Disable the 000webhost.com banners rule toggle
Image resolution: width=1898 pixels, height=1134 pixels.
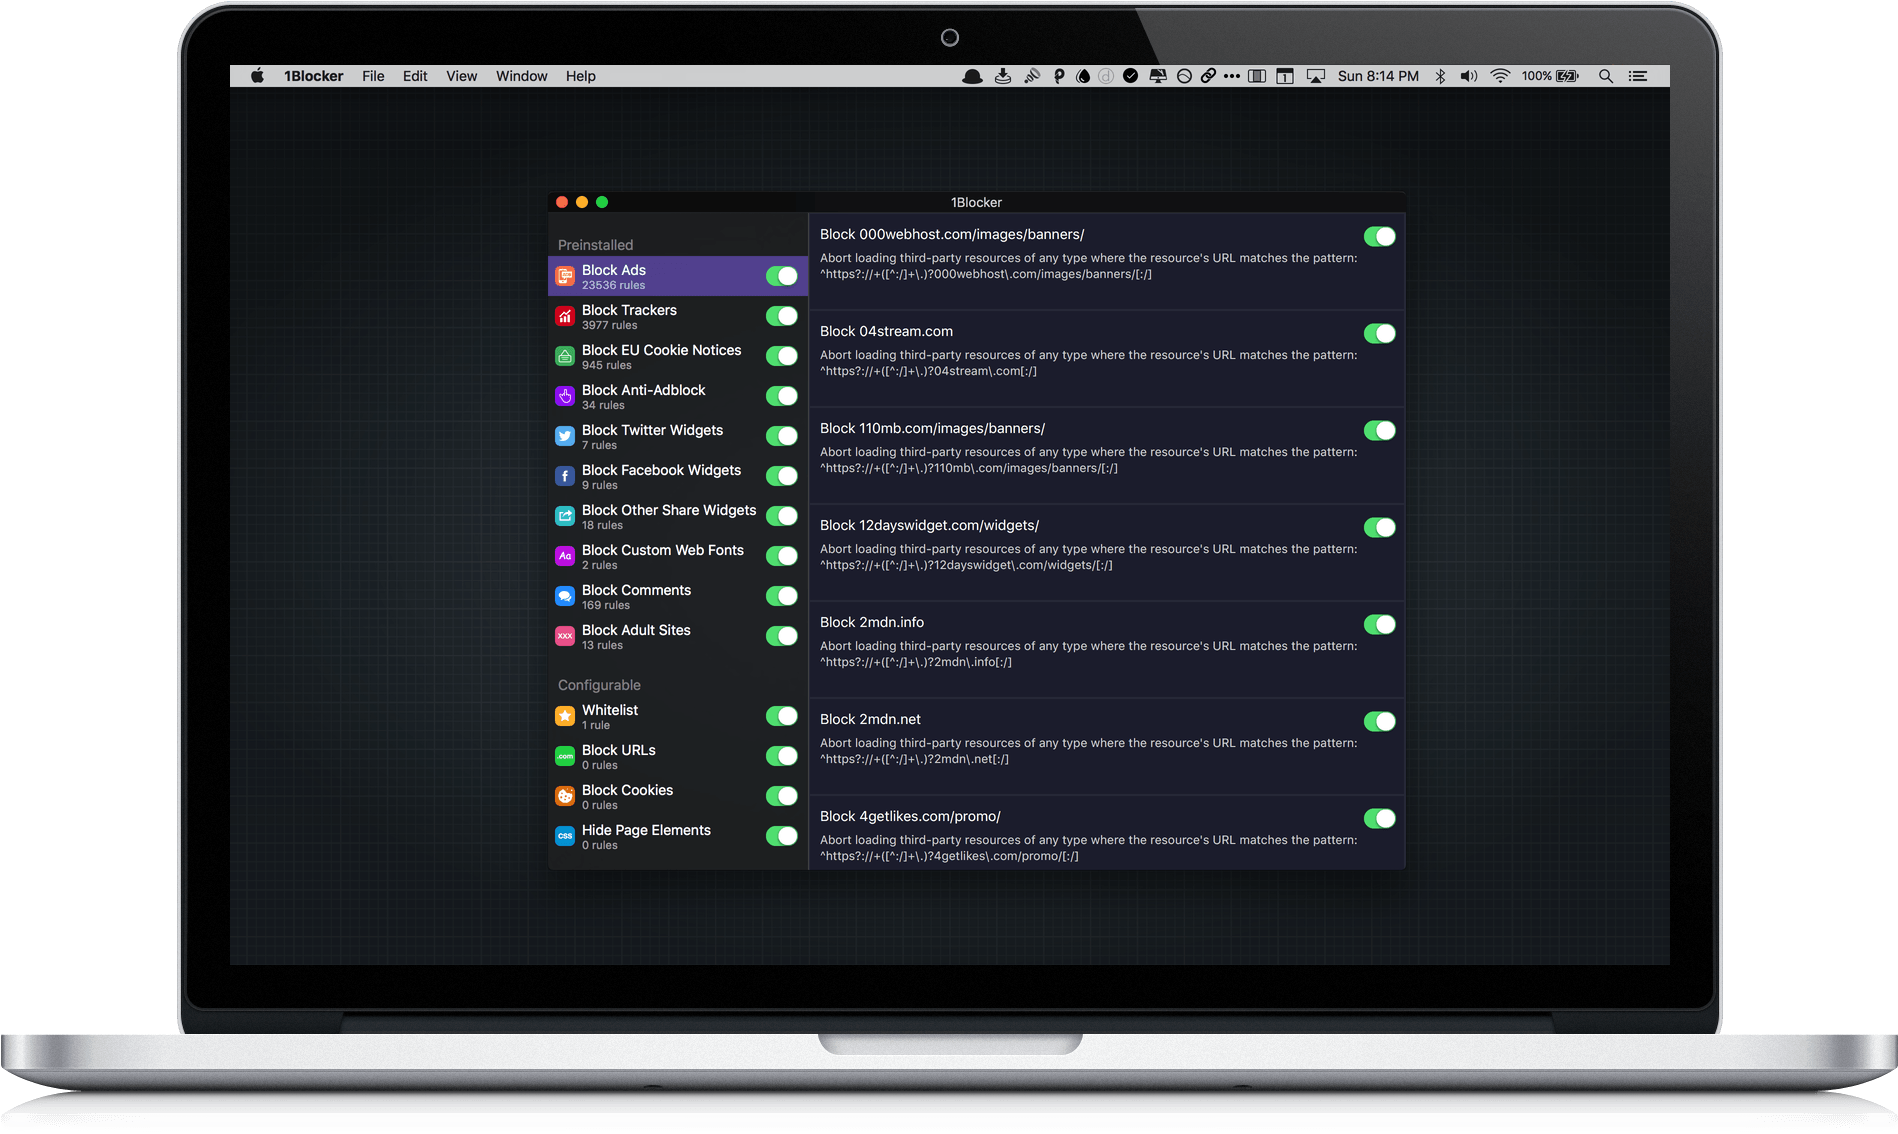[x=1380, y=236]
